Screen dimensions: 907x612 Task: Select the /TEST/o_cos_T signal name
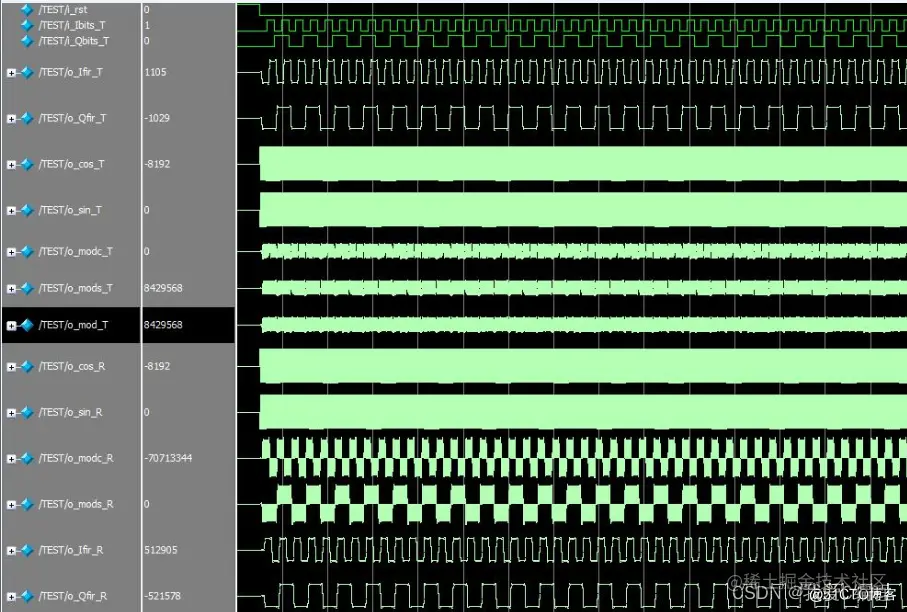point(72,164)
